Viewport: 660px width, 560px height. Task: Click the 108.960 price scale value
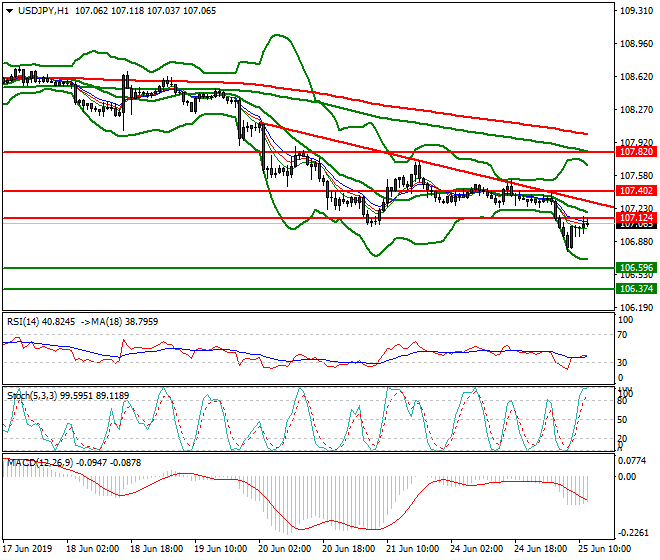pyautogui.click(x=636, y=44)
